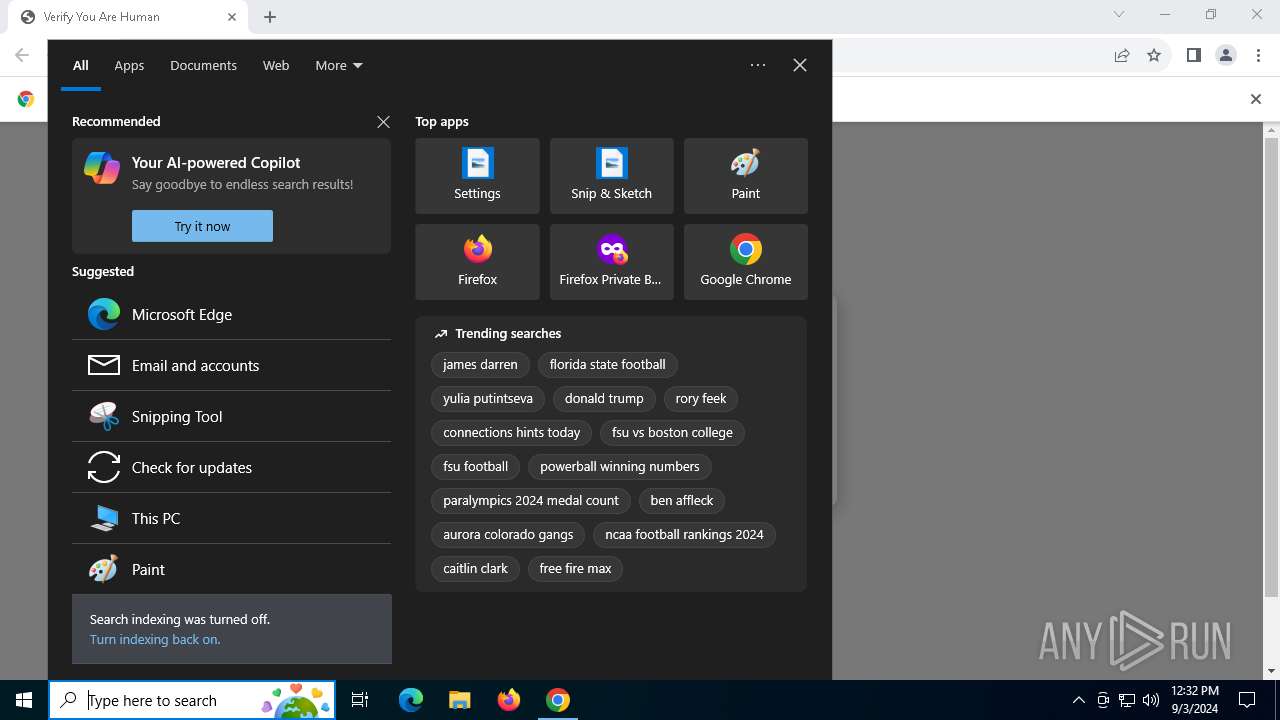Open volume control in system tray
This screenshot has height=720, width=1280.
(x=1151, y=700)
